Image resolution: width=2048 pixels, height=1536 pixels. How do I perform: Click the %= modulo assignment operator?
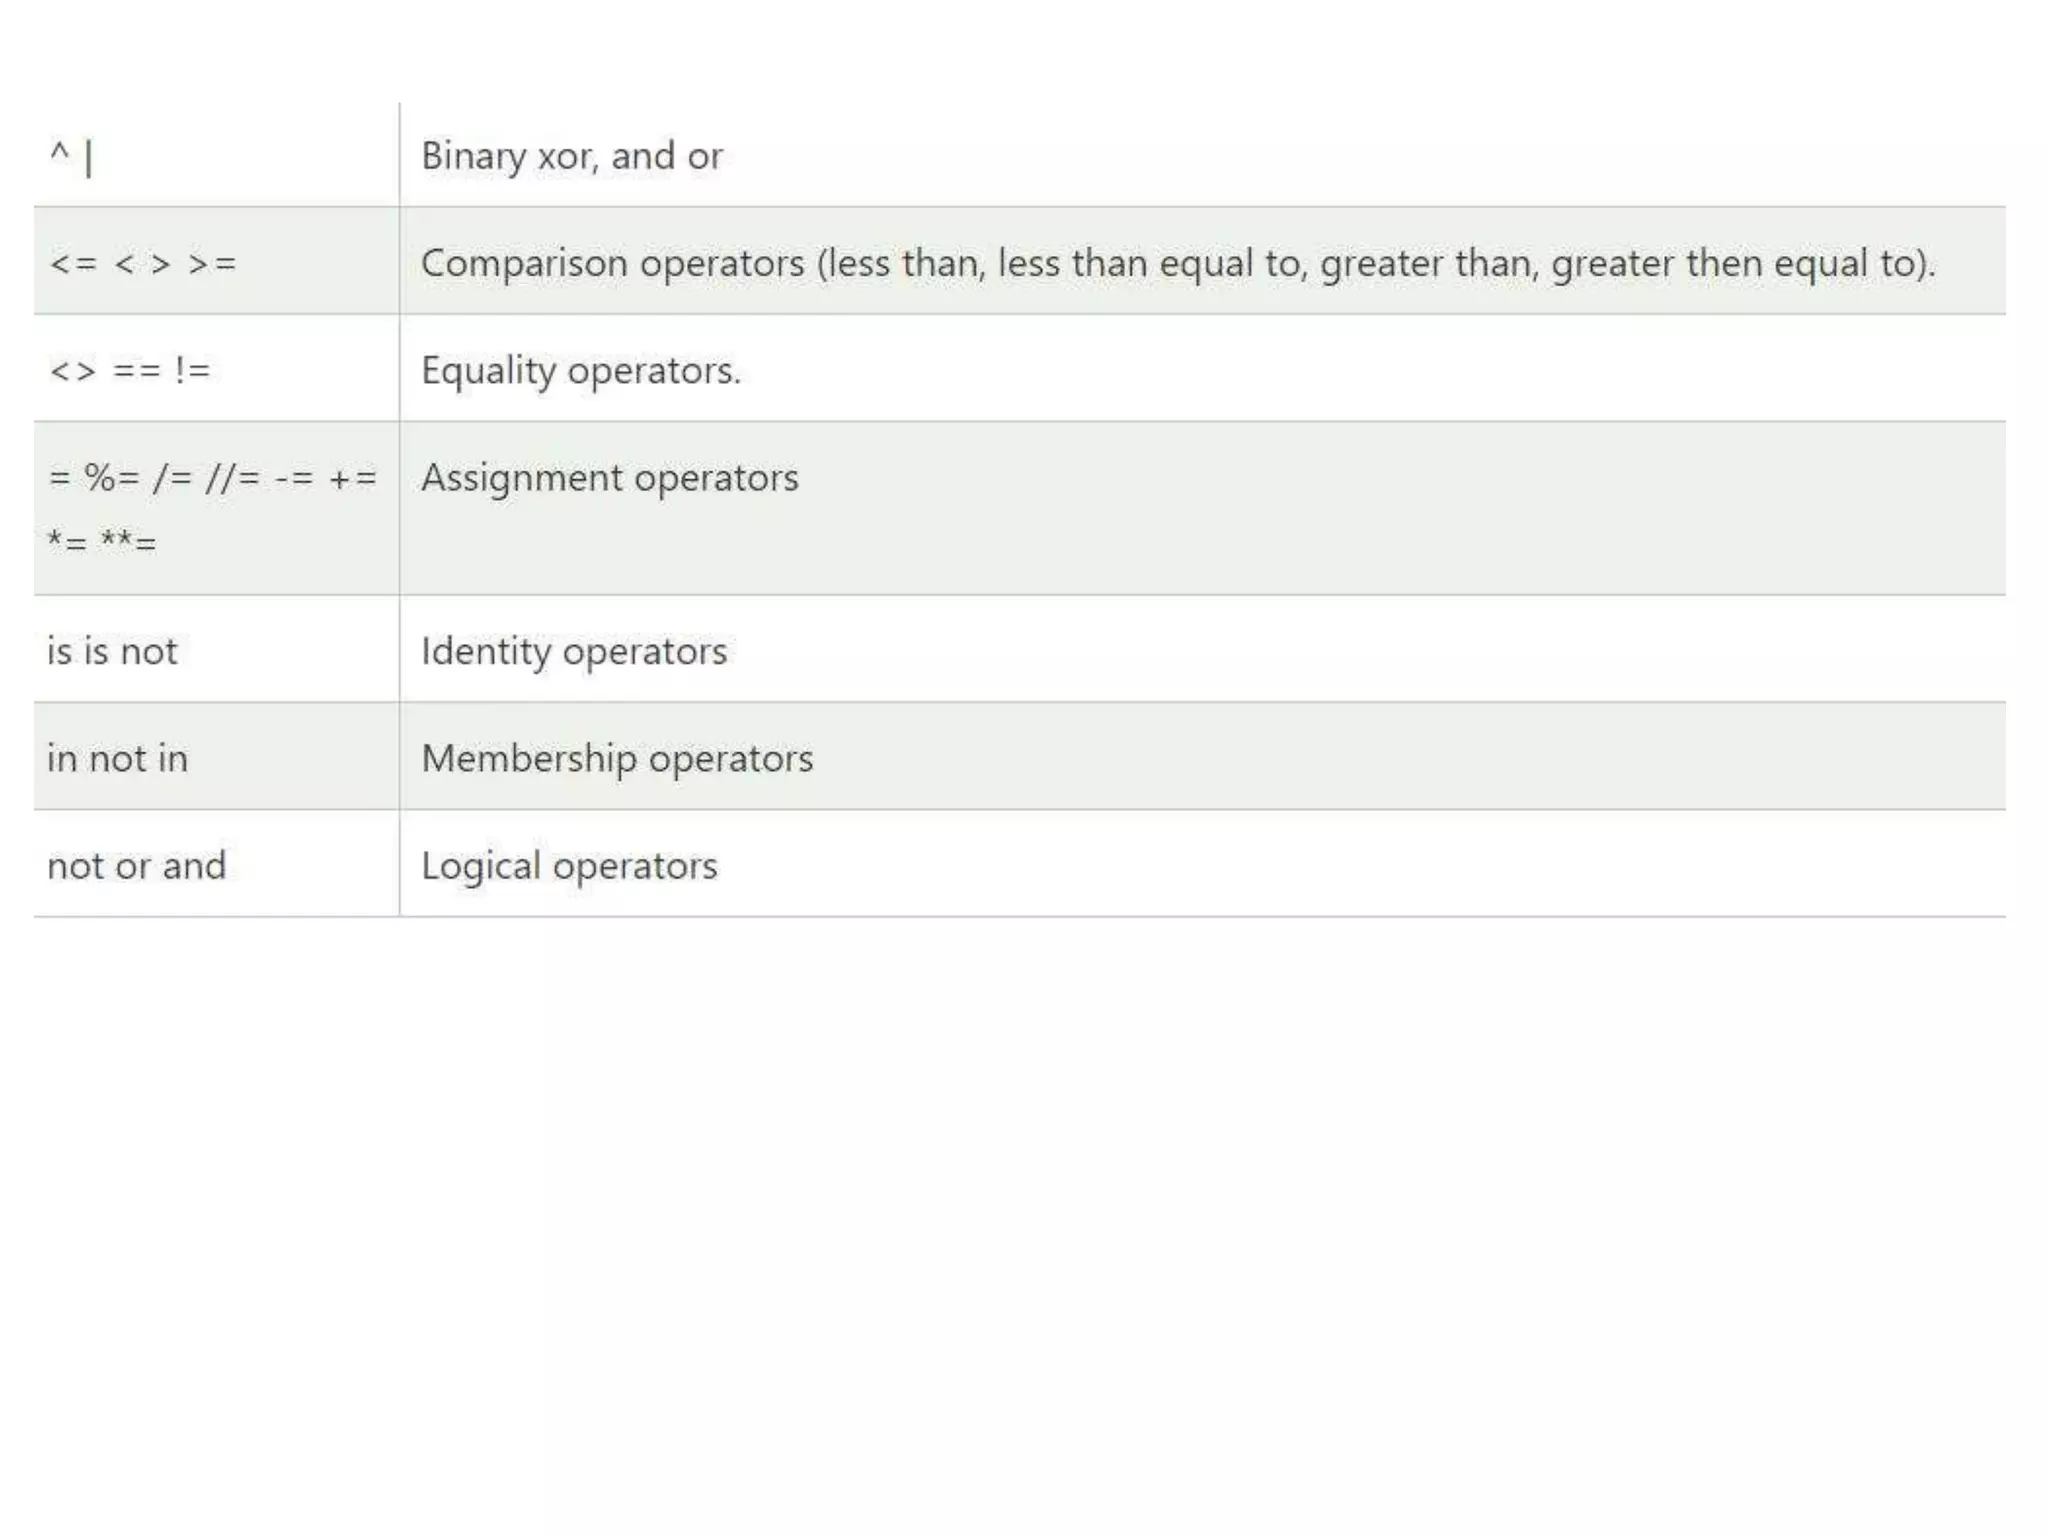[112, 478]
